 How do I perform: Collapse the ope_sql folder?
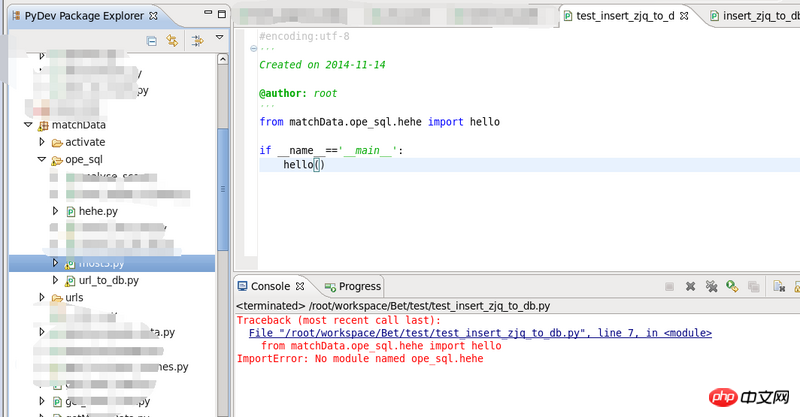(42, 159)
